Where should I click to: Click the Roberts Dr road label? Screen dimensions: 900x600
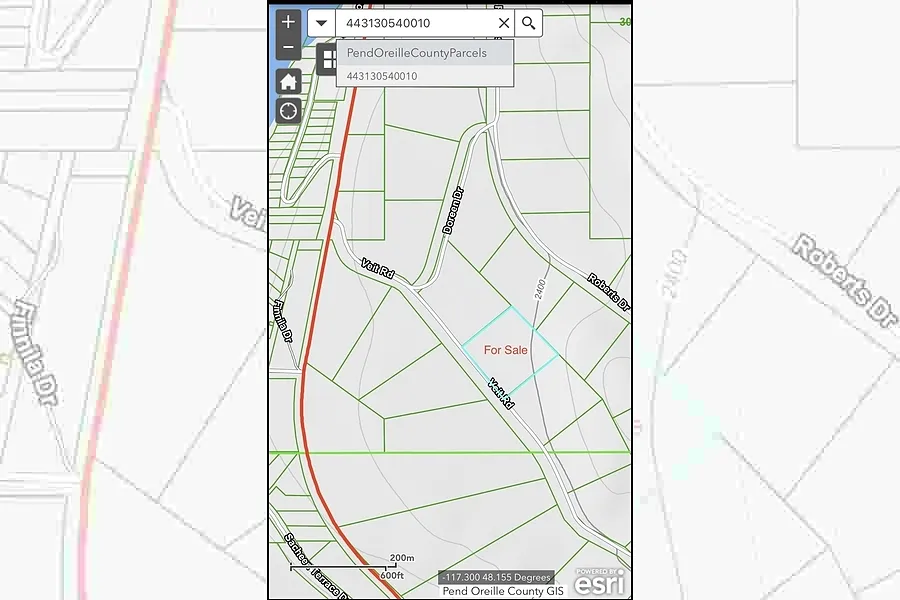[x=608, y=292]
